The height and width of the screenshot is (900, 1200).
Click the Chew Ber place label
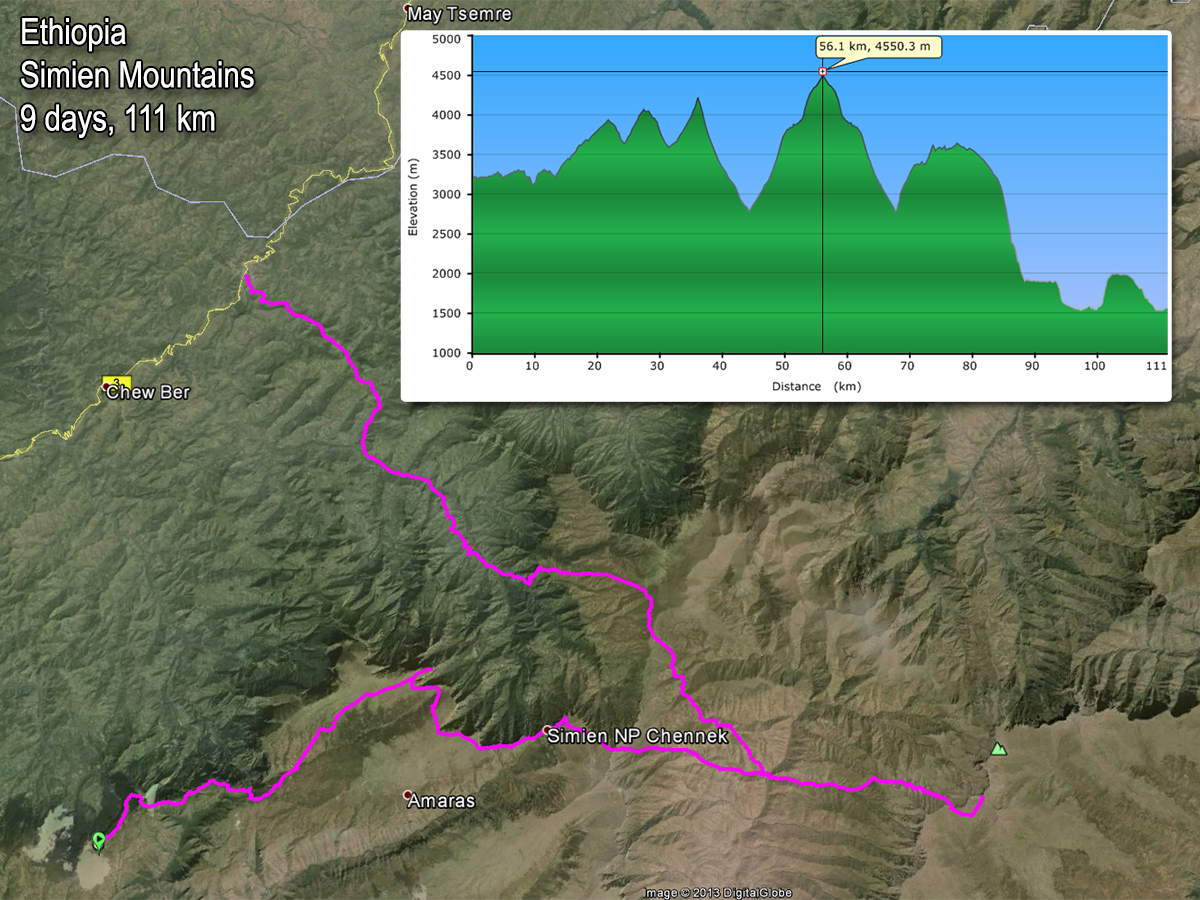click(x=148, y=393)
